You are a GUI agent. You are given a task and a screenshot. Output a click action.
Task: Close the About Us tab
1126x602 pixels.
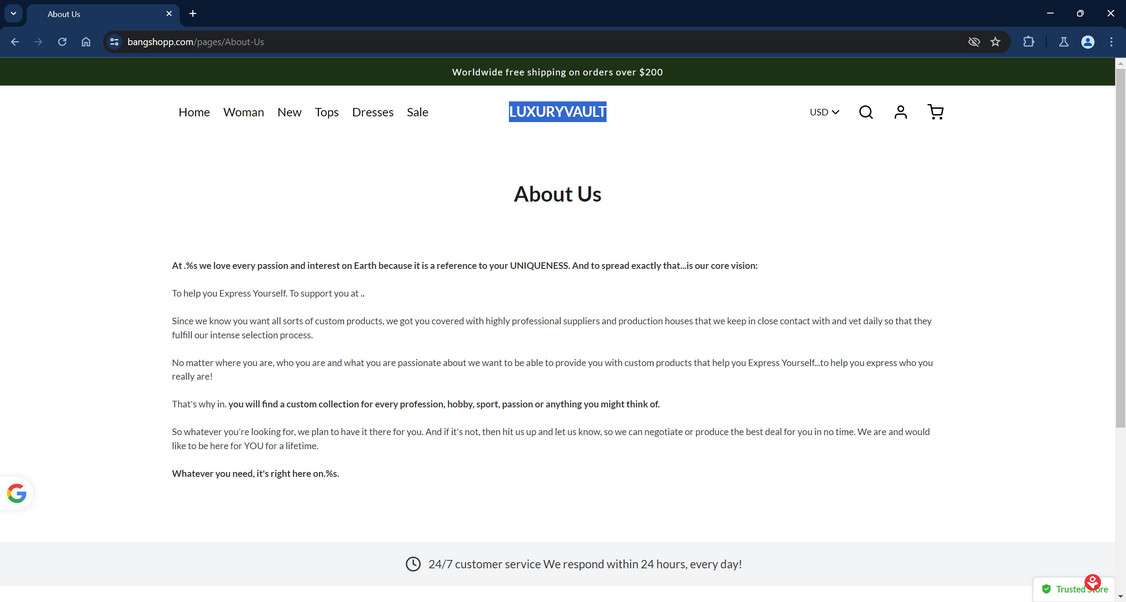tap(169, 14)
